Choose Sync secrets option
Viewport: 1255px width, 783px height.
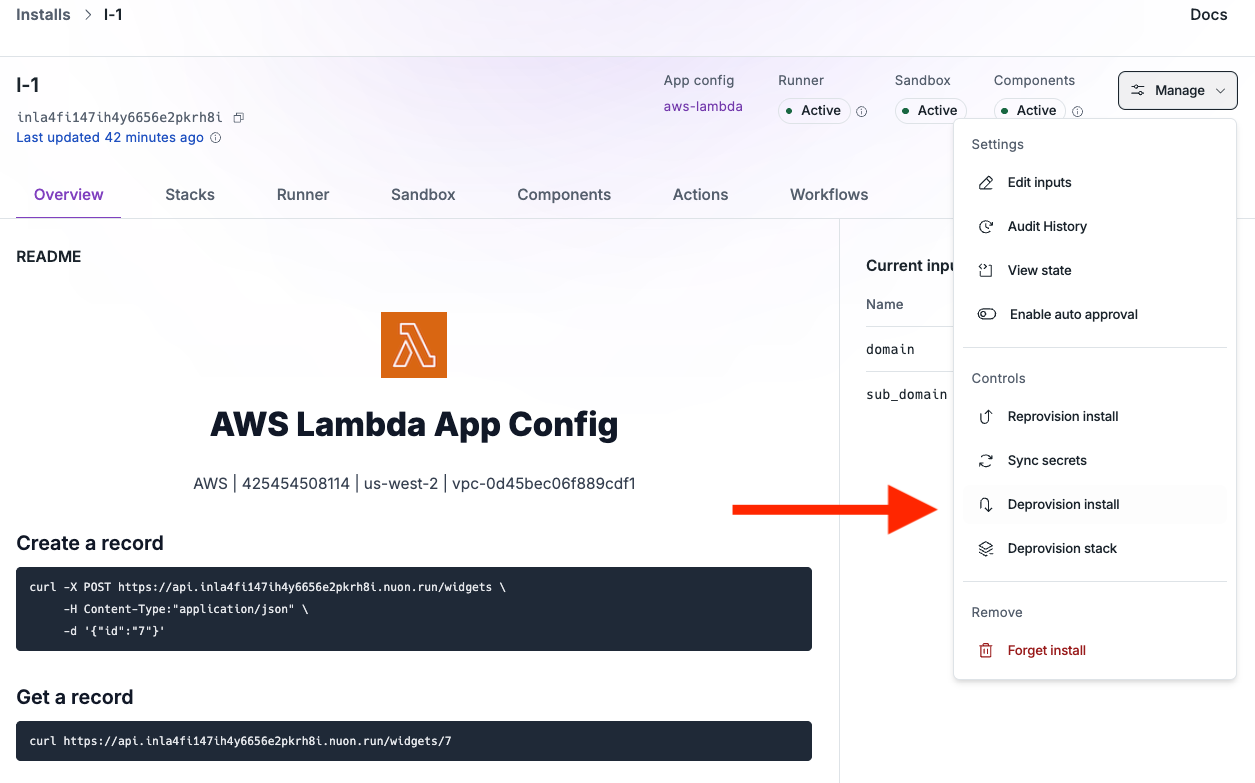pyautogui.click(x=1095, y=461)
